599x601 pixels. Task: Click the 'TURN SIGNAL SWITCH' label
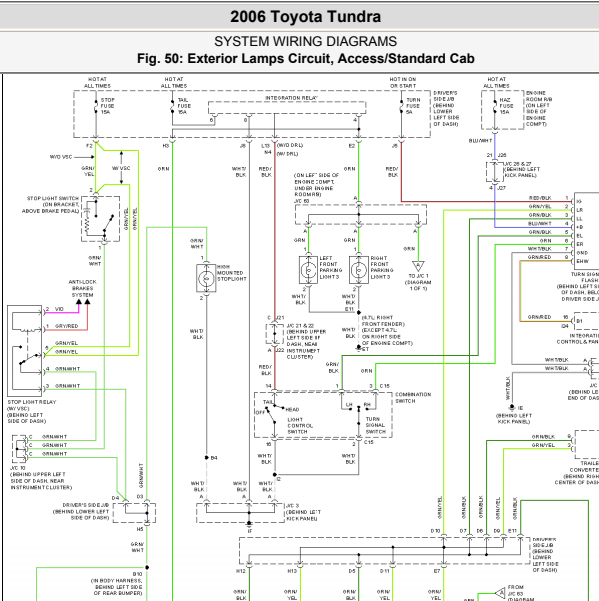376,425
